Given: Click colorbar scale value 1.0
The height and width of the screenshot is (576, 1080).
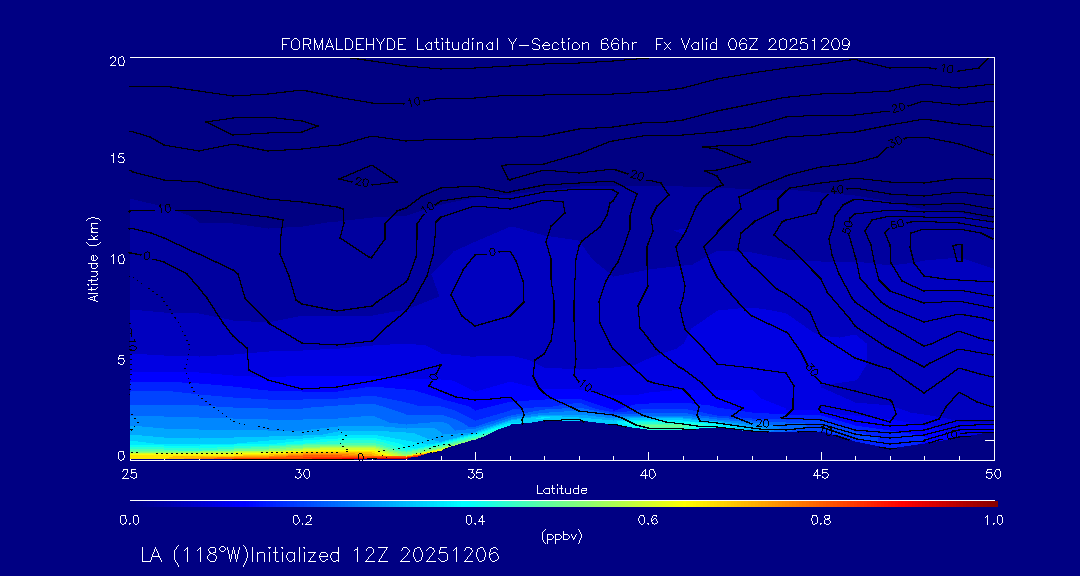Looking at the screenshot, I should tap(994, 521).
